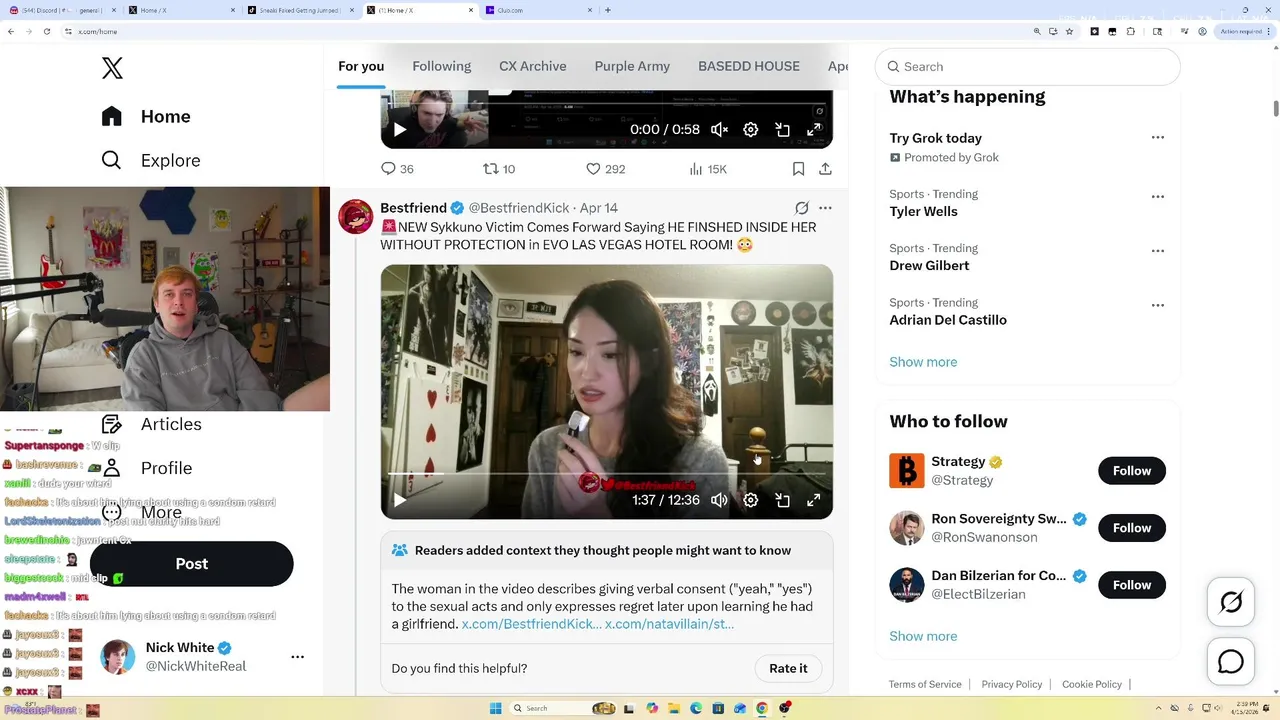Switch to the CX Archive tab

533,66
